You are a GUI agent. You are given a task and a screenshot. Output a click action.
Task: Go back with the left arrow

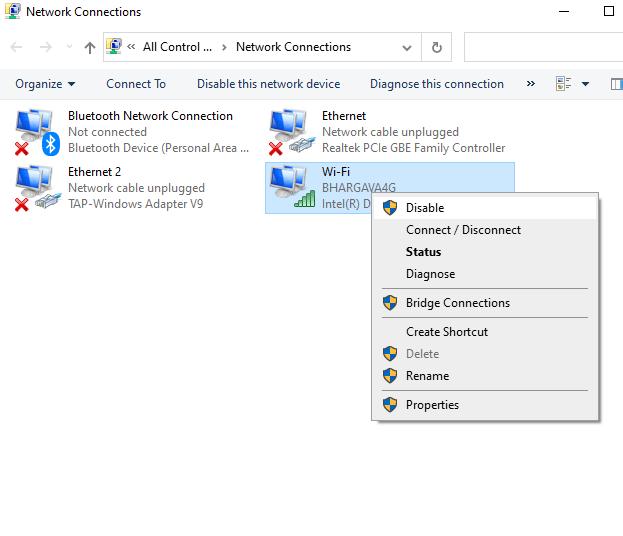[16, 47]
